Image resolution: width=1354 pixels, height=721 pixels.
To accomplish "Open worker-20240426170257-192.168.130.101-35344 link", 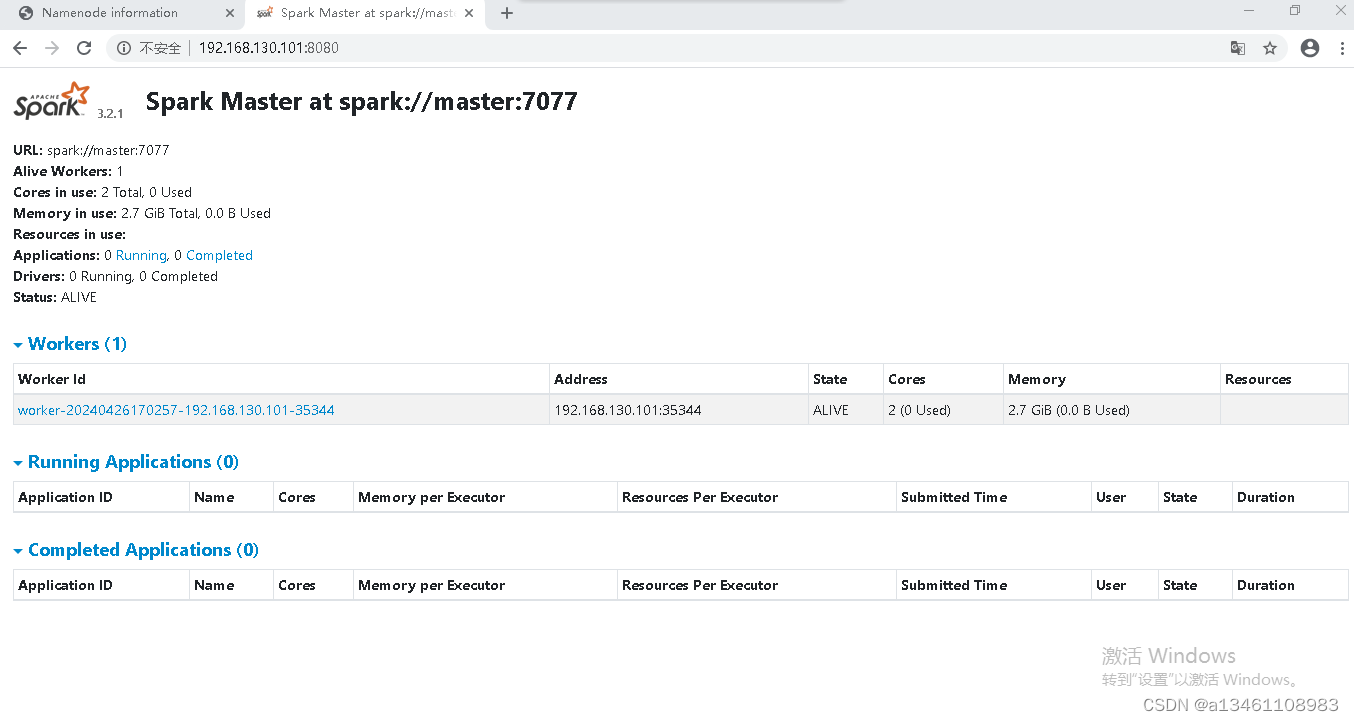I will coord(176,410).
